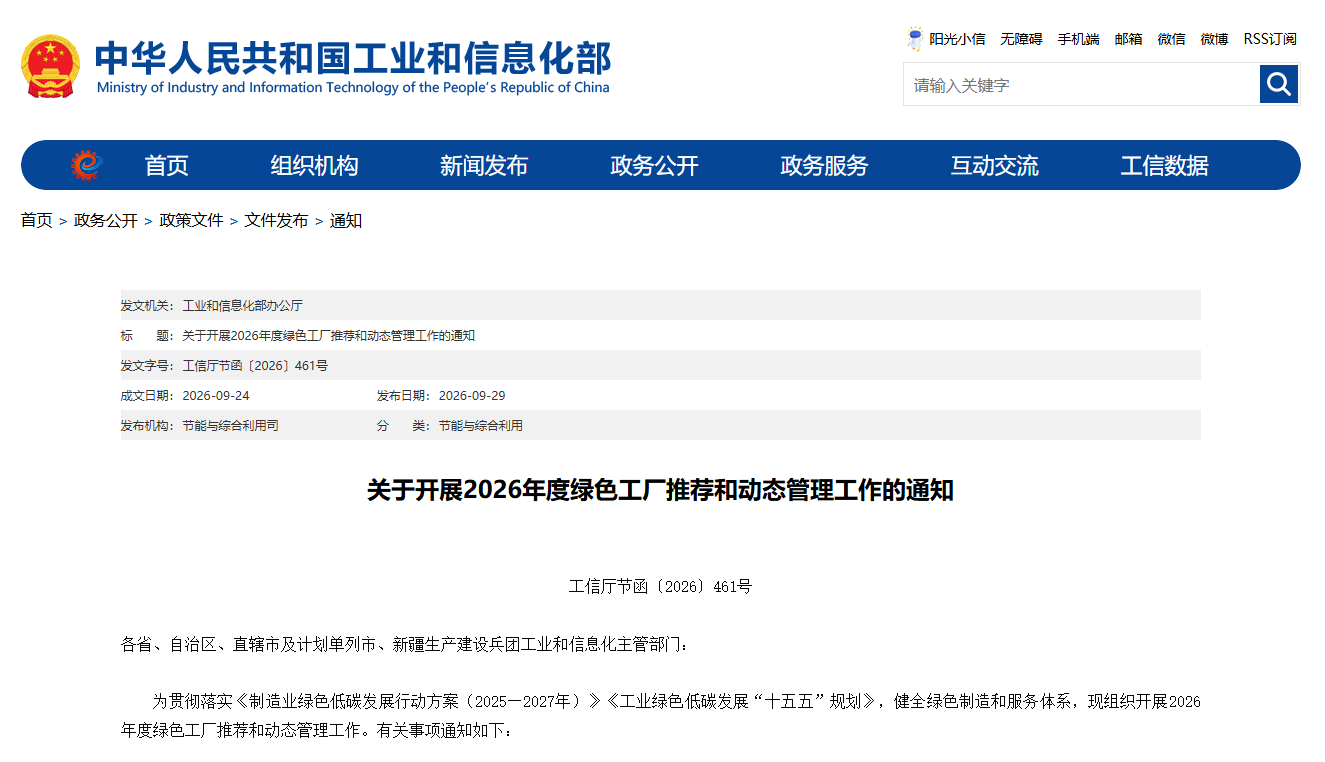The image size is (1325, 762).
Task: Go to 政务公开 in the breadcrumb
Action: (x=105, y=220)
